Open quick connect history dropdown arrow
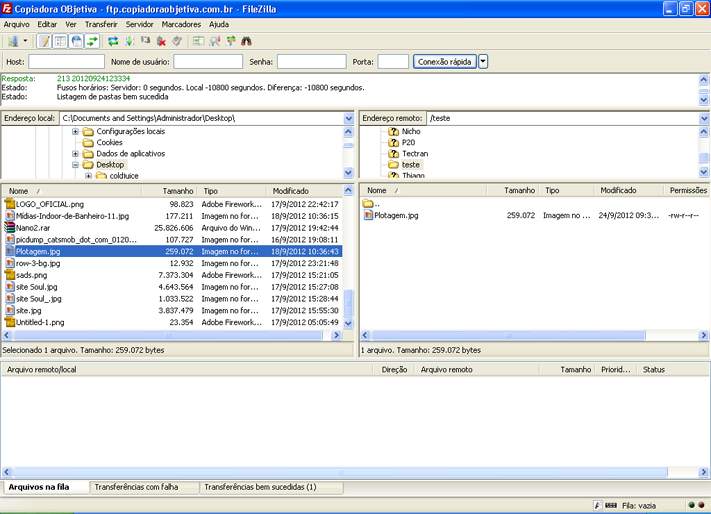The height and width of the screenshot is (514, 711). point(484,62)
